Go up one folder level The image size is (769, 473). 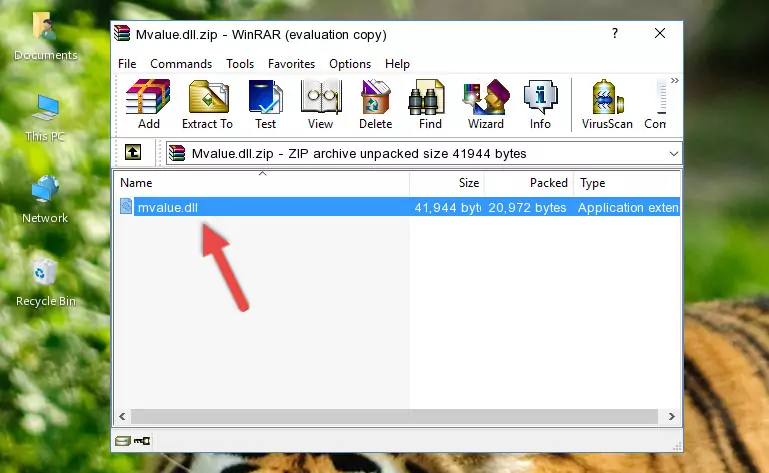pyautogui.click(x=133, y=153)
